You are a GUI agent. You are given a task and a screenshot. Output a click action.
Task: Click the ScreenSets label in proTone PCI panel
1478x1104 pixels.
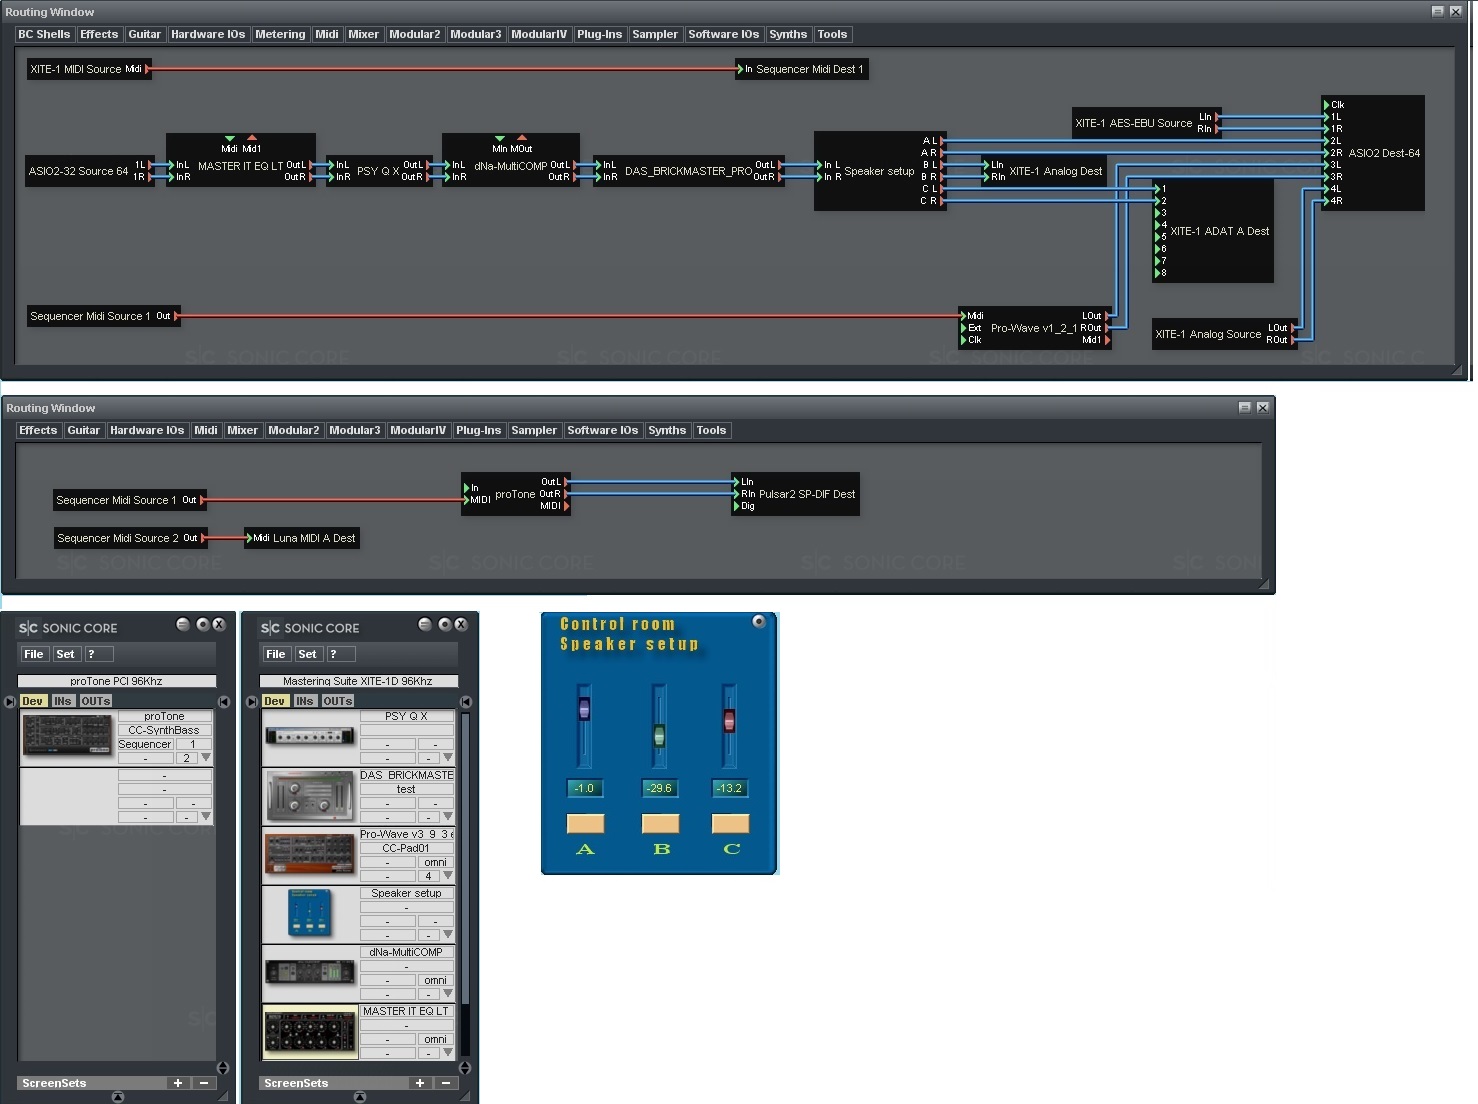coord(54,1083)
